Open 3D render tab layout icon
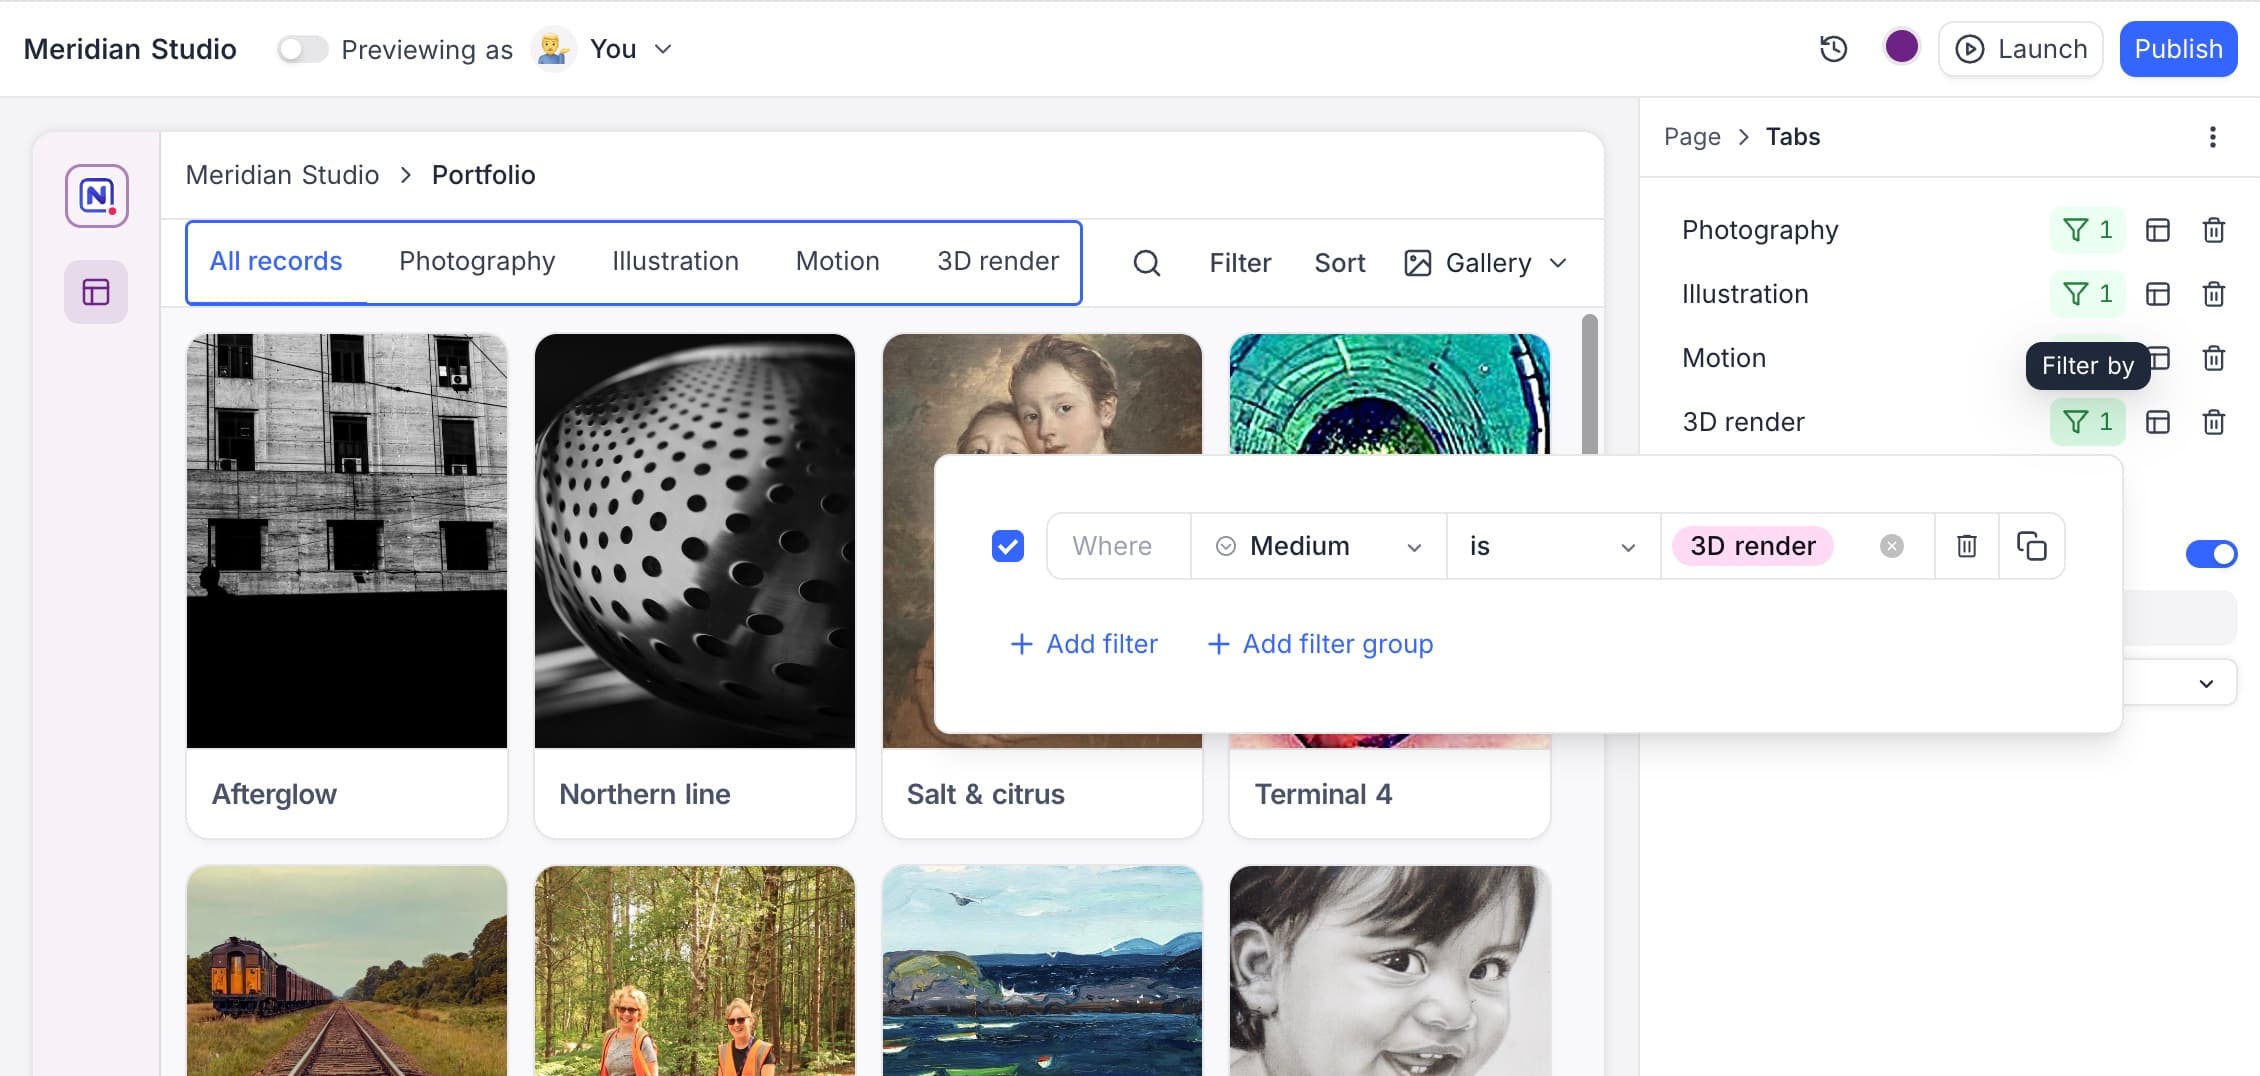The width and height of the screenshot is (2260, 1076). pos(2158,422)
